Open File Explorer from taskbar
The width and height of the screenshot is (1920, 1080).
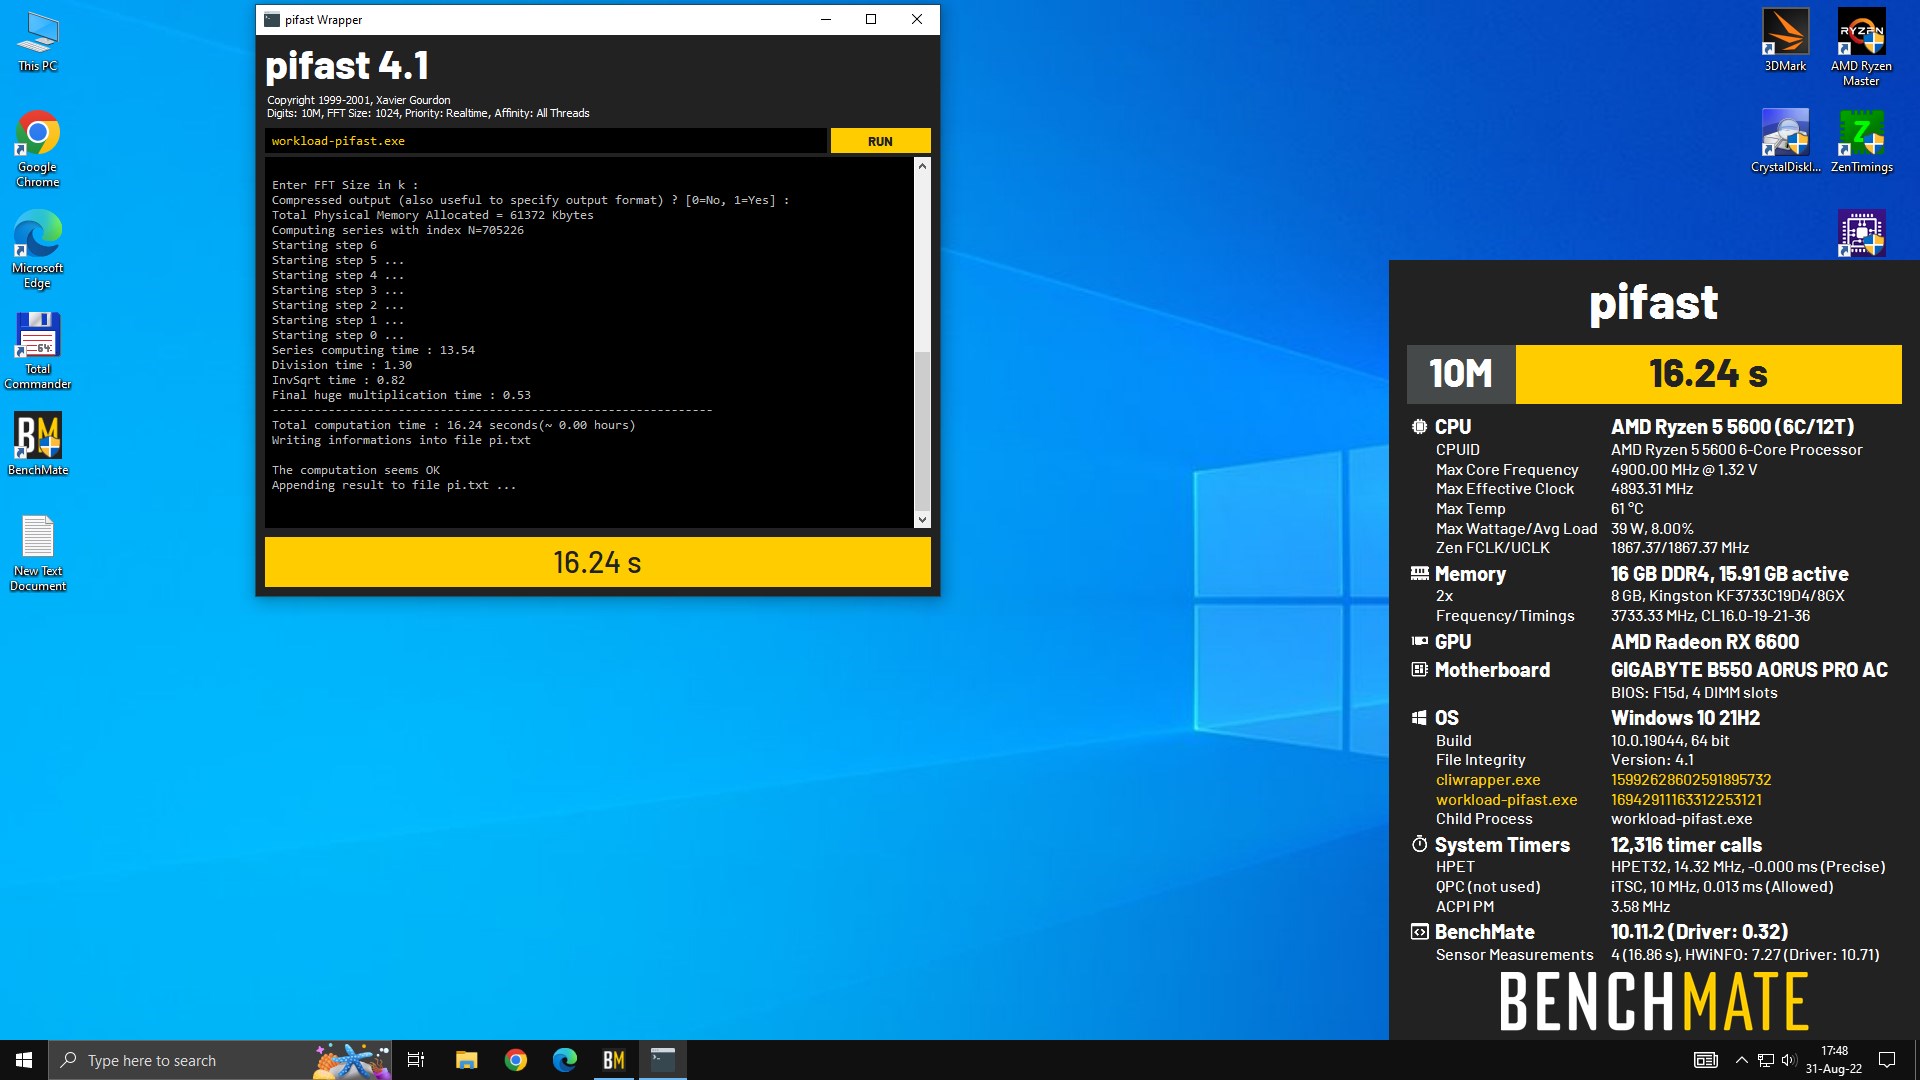(466, 1060)
